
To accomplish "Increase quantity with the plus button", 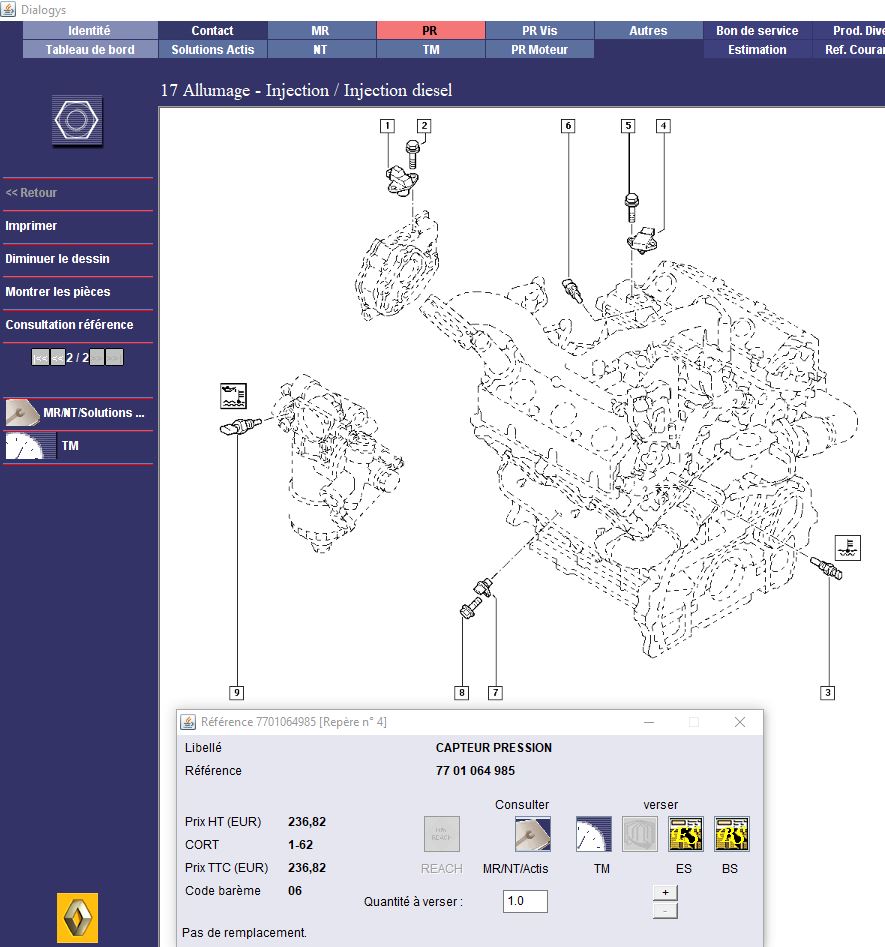I will point(665,892).
